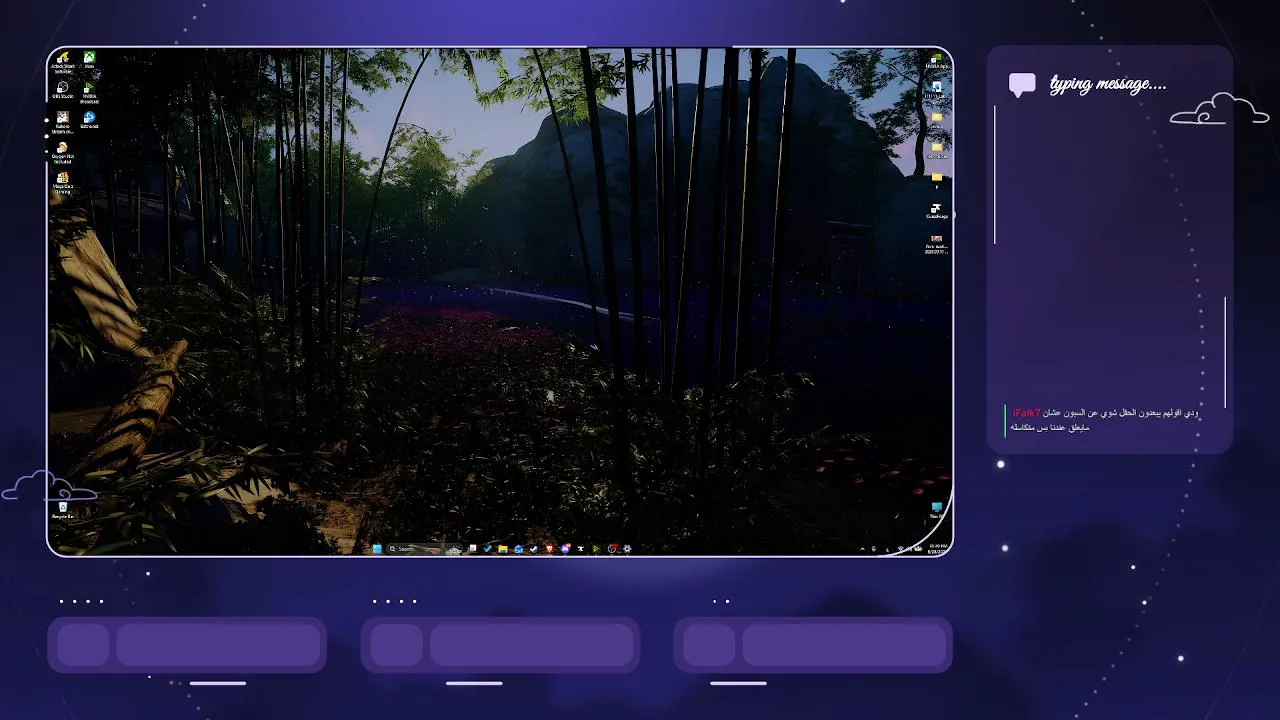1280x720 pixels.
Task: Click the Windows Start button
Action: pos(377,549)
